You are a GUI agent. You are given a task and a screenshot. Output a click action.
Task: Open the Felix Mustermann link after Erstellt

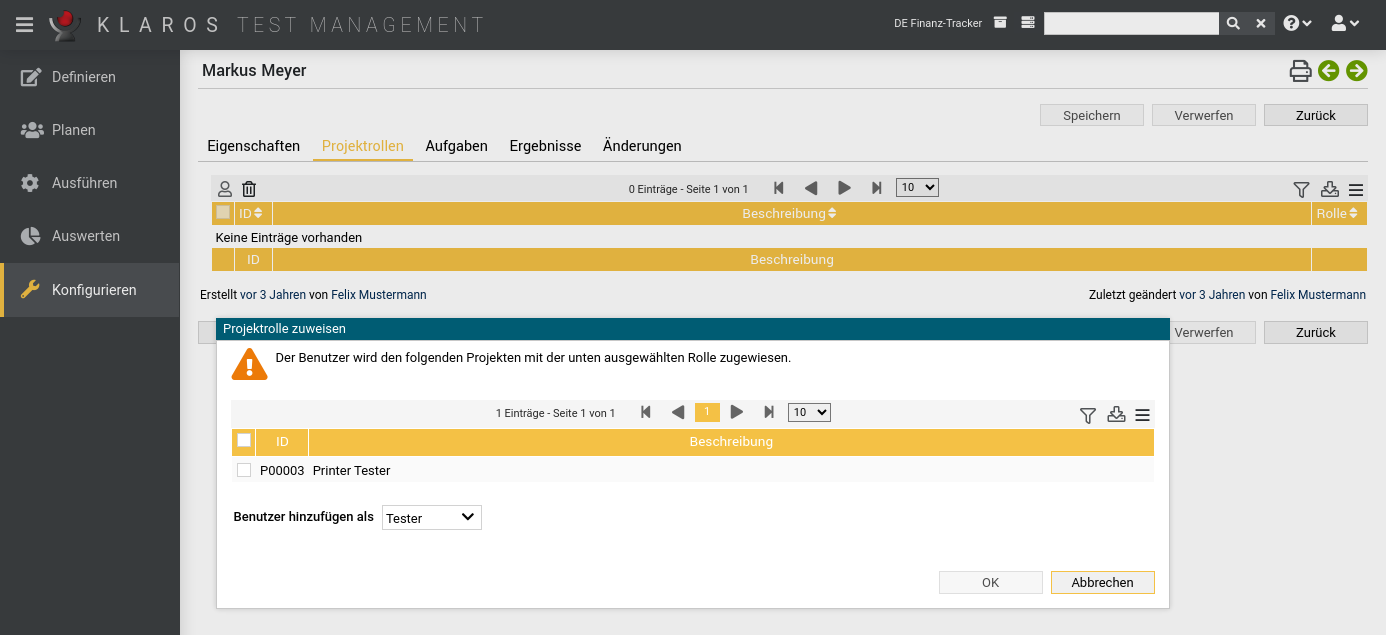[x=379, y=295]
